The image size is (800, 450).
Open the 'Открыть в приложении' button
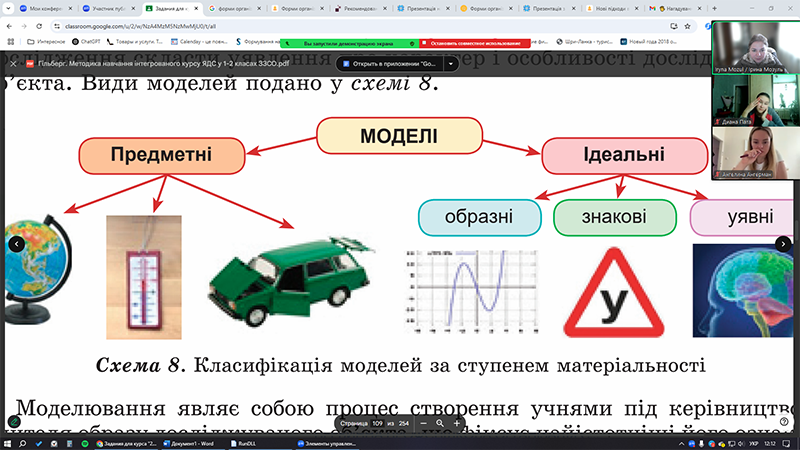coord(389,64)
